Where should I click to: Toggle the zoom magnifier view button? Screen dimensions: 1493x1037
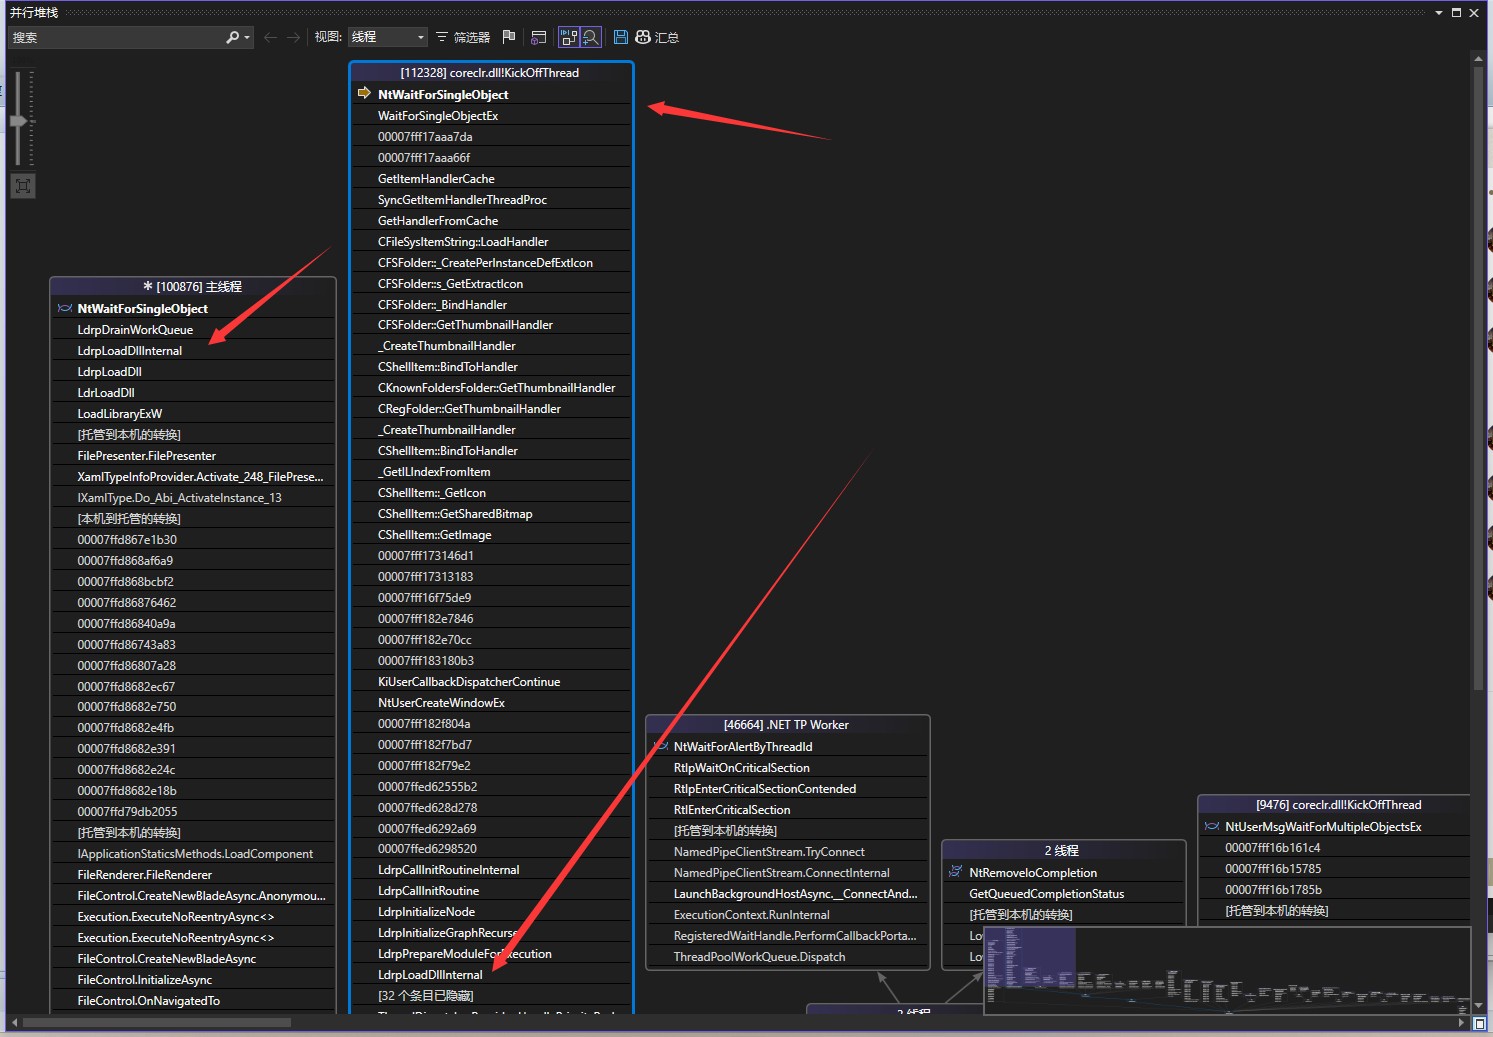click(591, 37)
